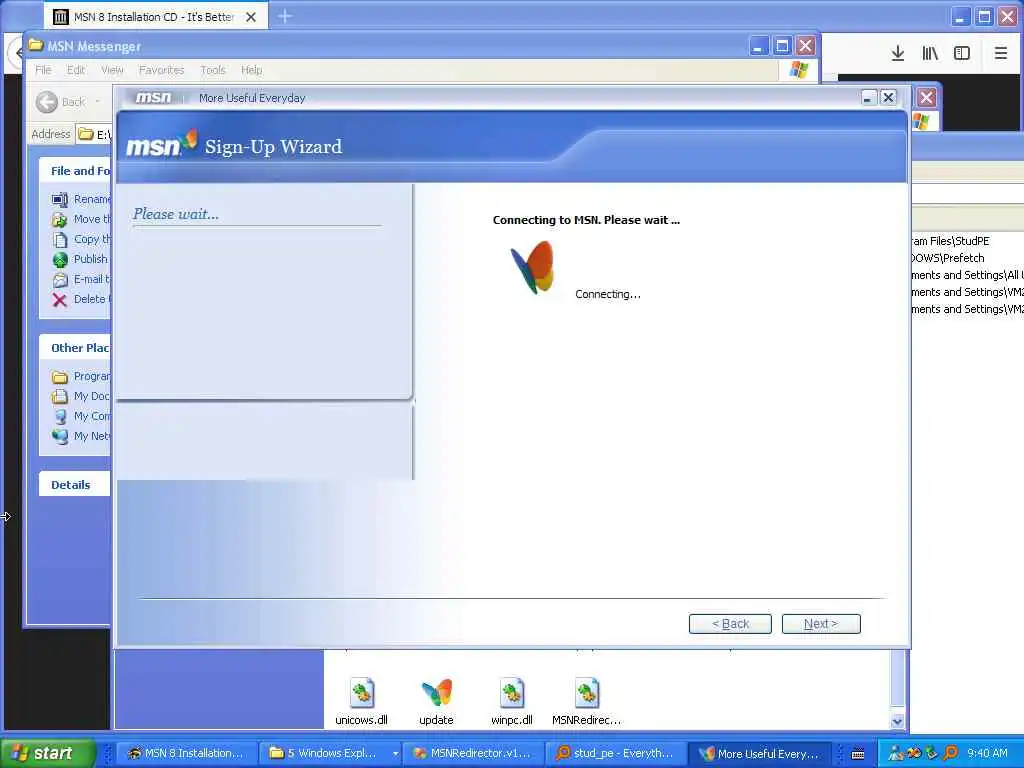Image resolution: width=1024 pixels, height=768 pixels.
Task: Open the Edit menu in MSN Messenger window
Action: (76, 70)
